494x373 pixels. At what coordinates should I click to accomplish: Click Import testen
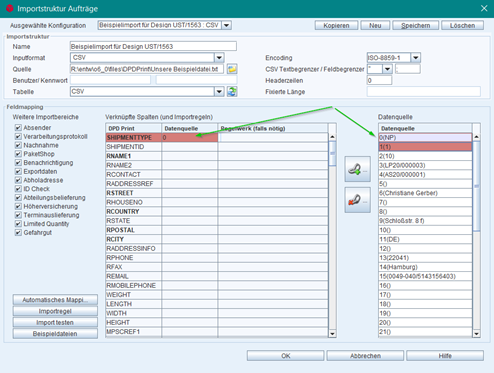coord(55,322)
